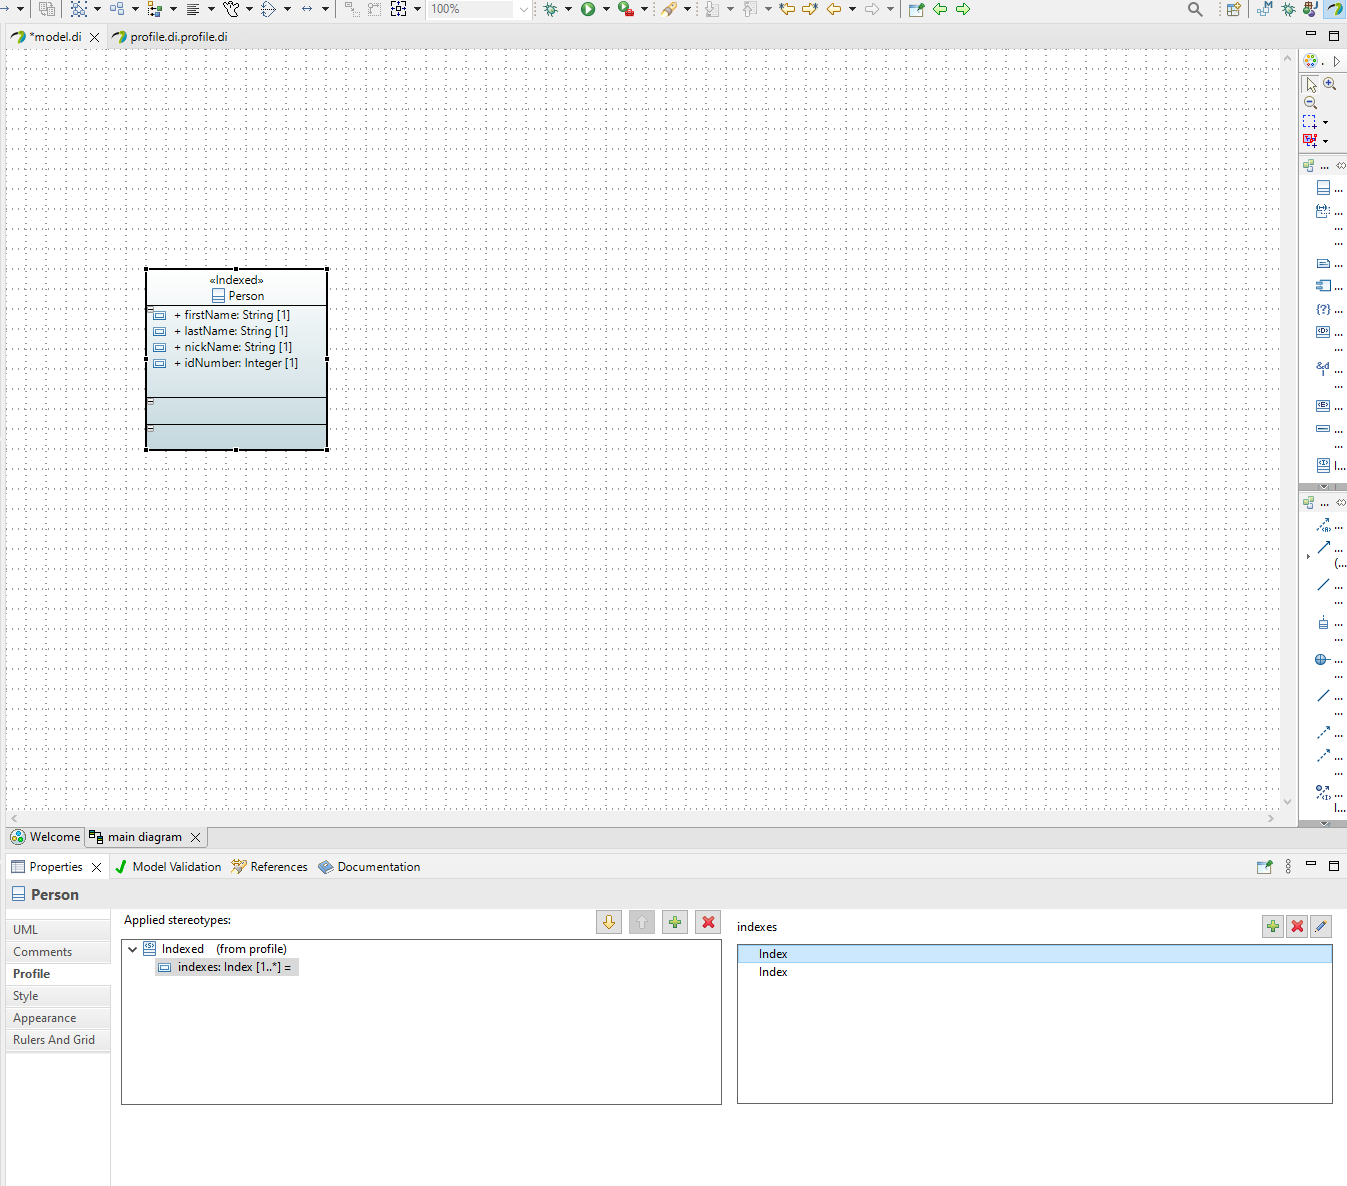The image size is (1347, 1186).
Task: Select the second Index entry in list
Action: 773,972
